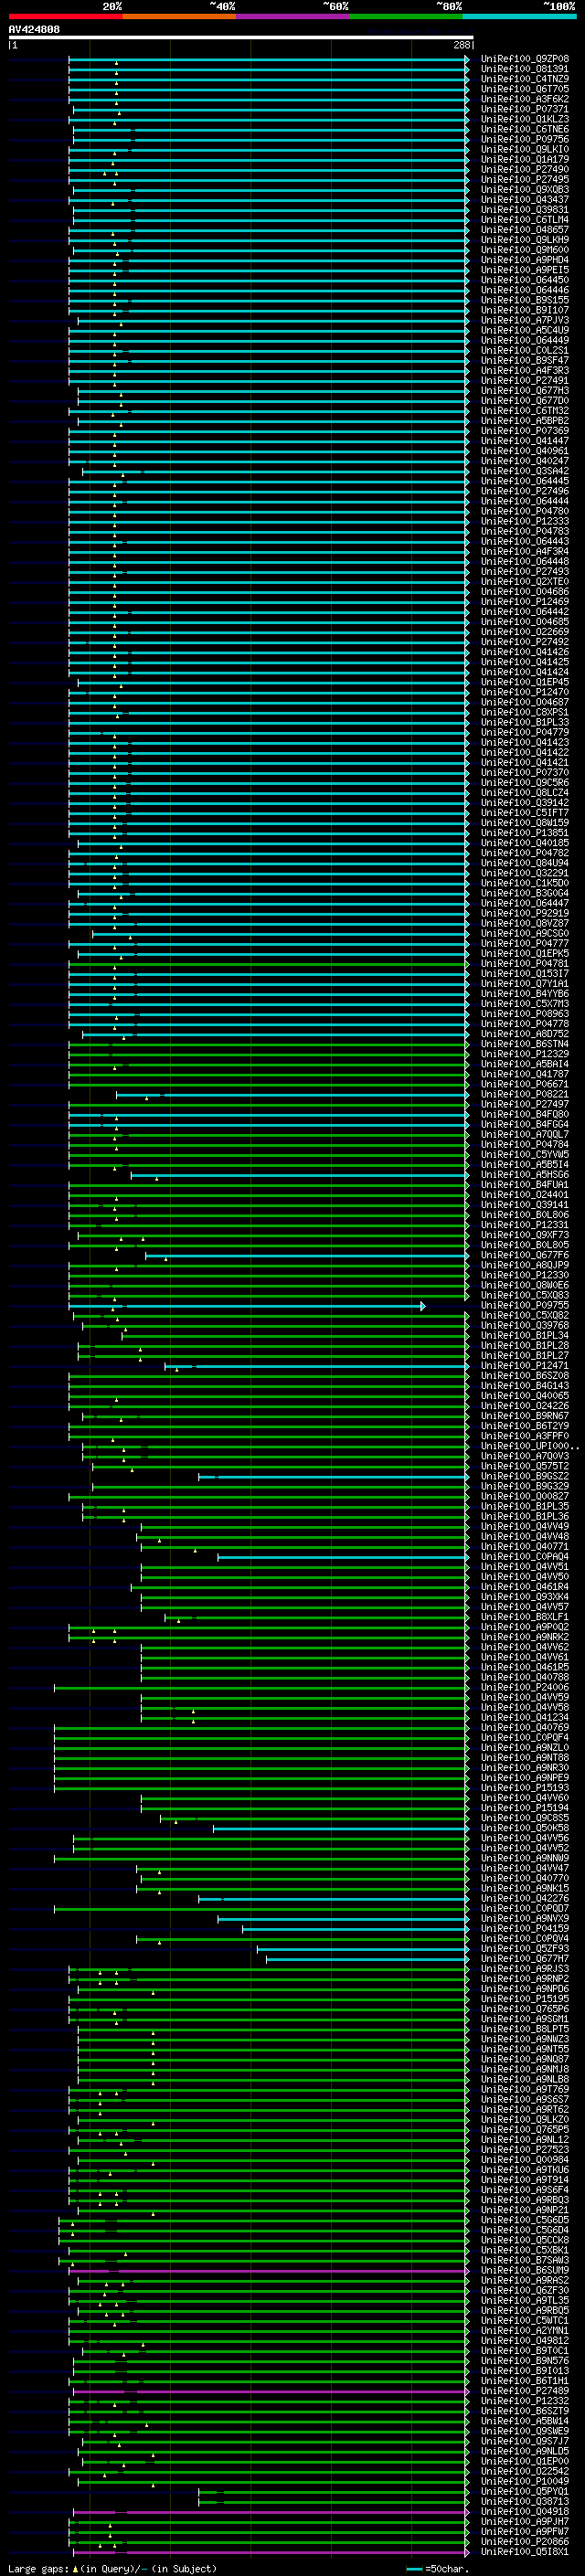Select the UniRef100_P04159 label
The width and height of the screenshot is (585, 2576).
tap(525, 1928)
